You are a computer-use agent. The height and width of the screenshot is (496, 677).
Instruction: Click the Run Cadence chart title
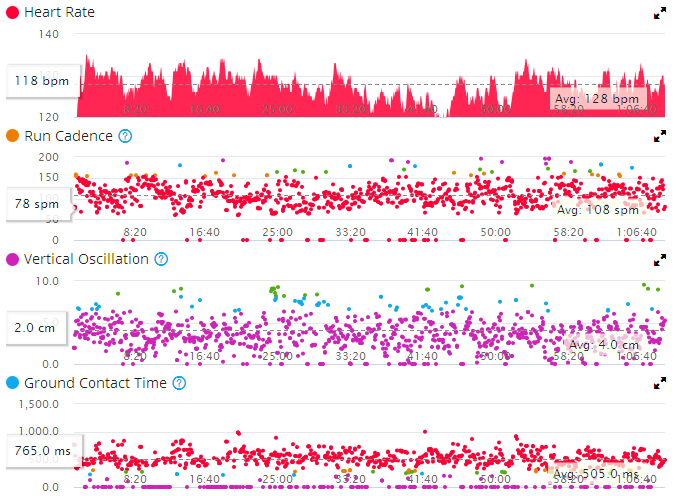point(68,136)
